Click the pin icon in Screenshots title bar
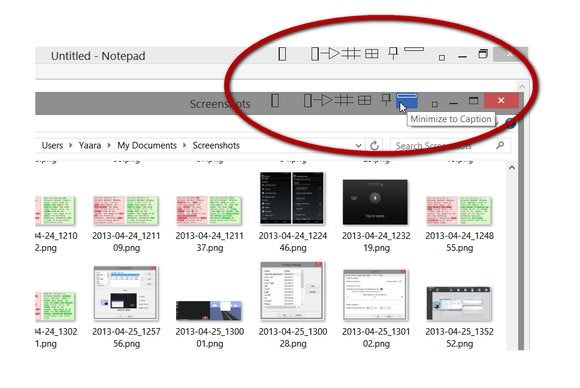This screenshot has height=388, width=580. (386, 100)
